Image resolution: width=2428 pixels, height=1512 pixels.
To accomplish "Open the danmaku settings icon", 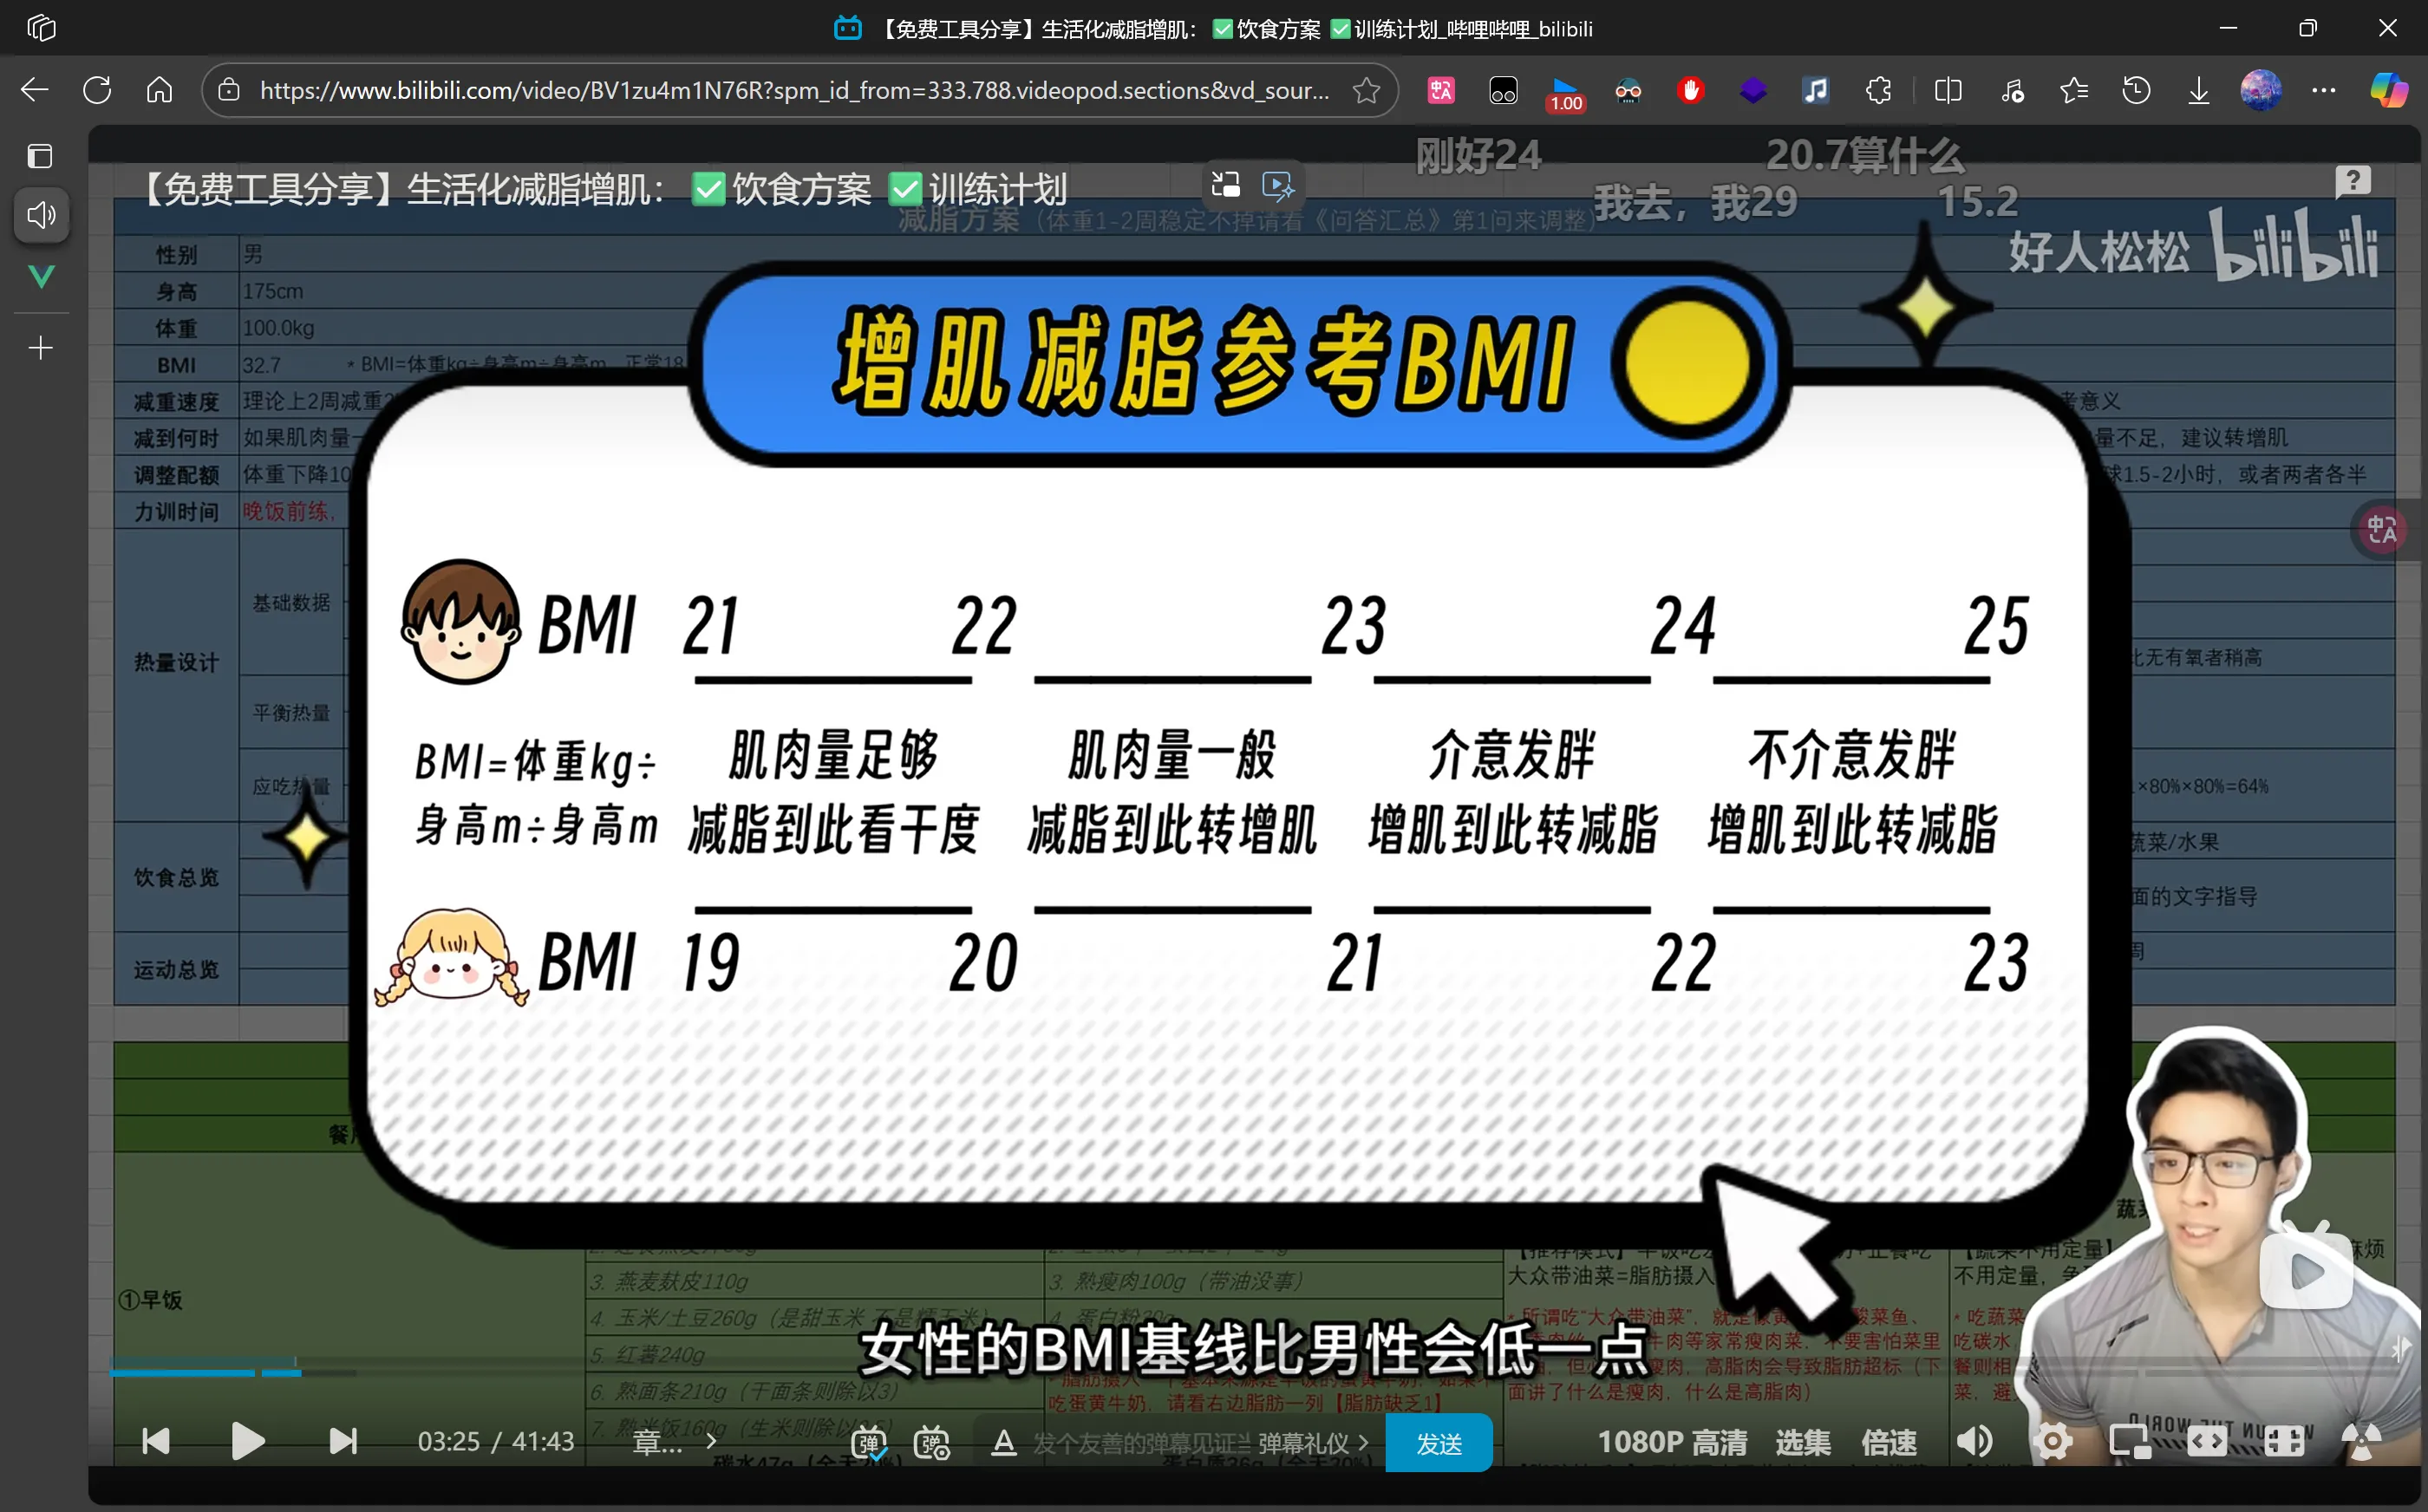I will pos(932,1442).
